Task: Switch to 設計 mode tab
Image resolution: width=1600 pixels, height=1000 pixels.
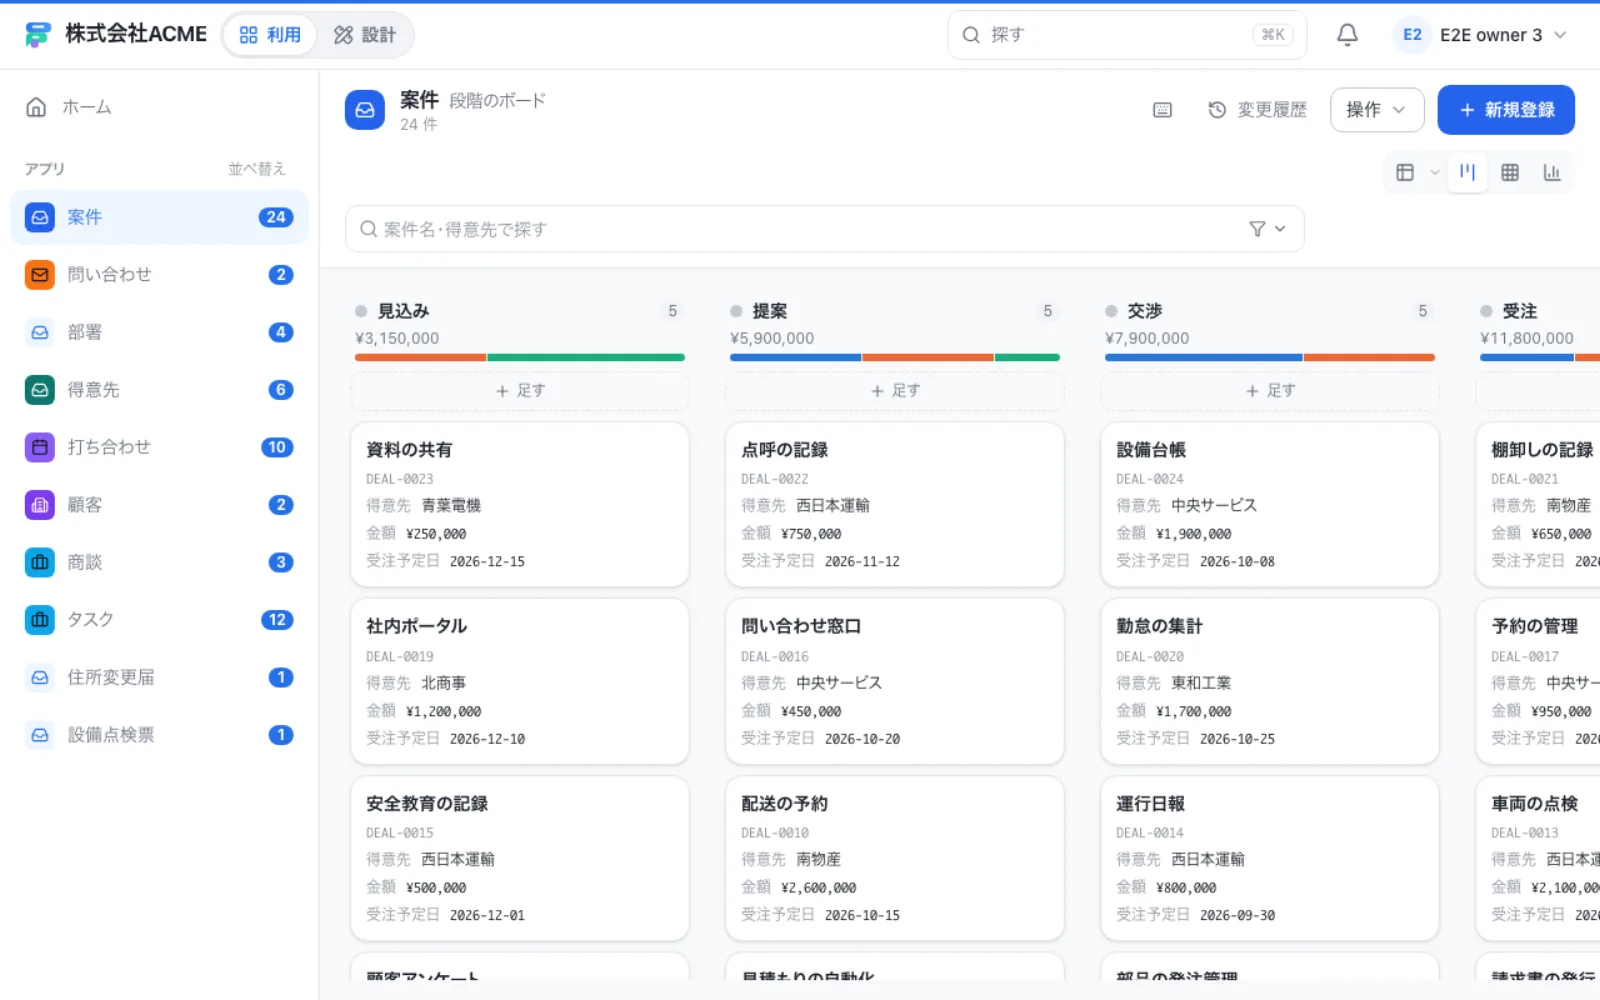Action: click(x=365, y=35)
